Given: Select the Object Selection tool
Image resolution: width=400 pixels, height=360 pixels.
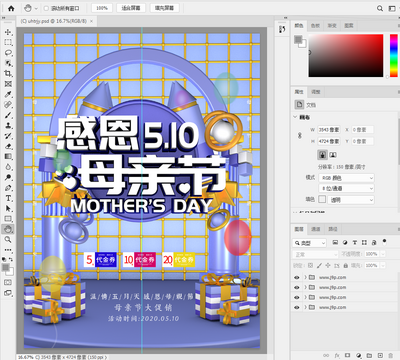Looking at the screenshot, I should tap(8, 63).
